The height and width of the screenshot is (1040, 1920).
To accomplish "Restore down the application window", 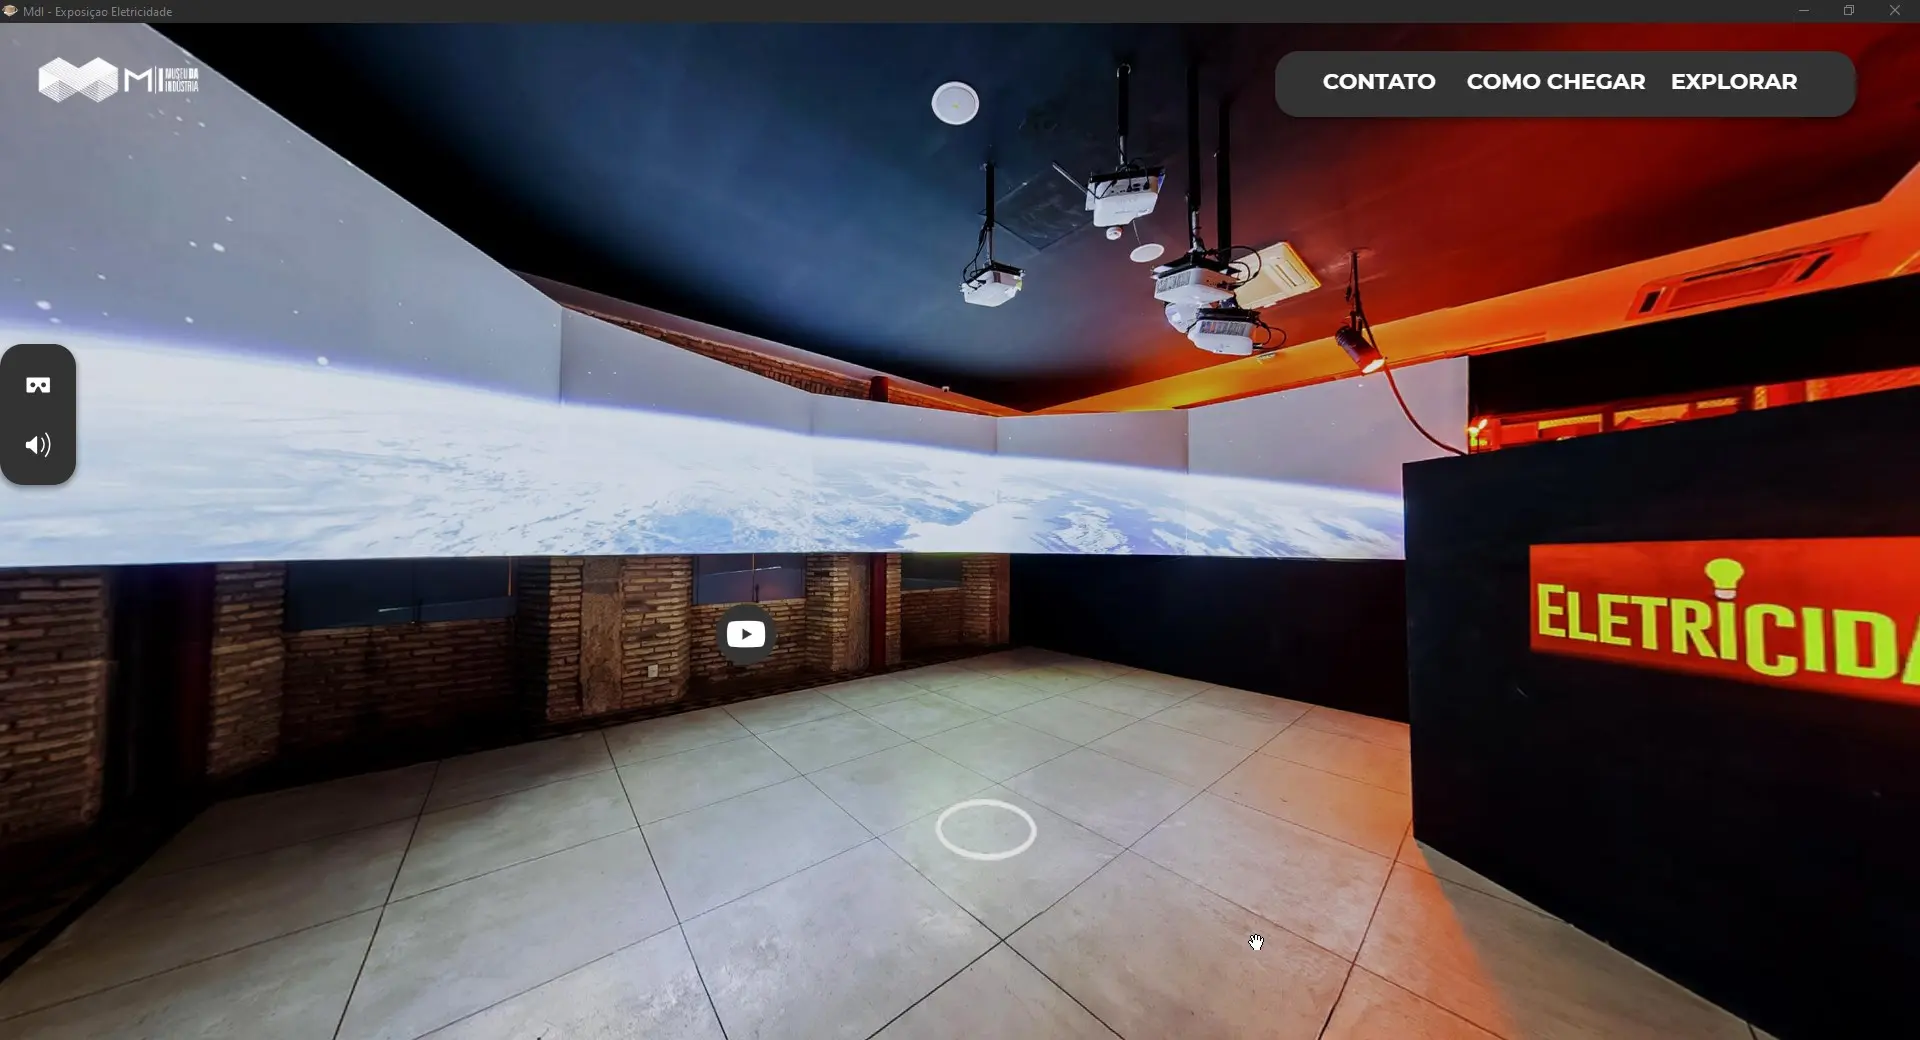I will tap(1849, 11).
